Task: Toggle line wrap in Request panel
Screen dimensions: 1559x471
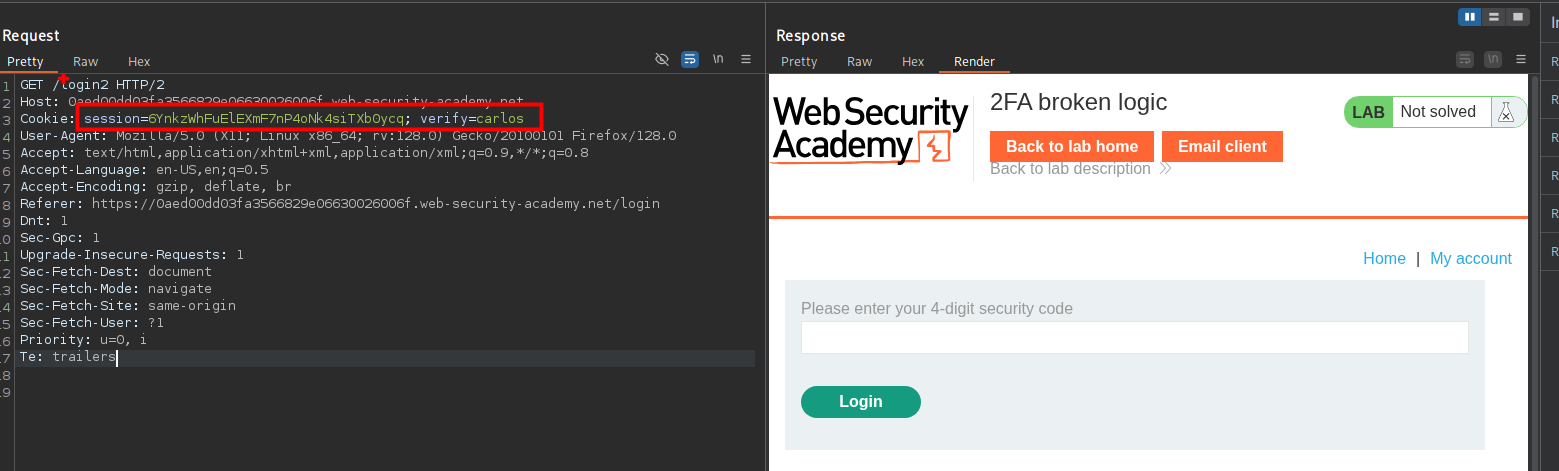Action: (x=690, y=60)
